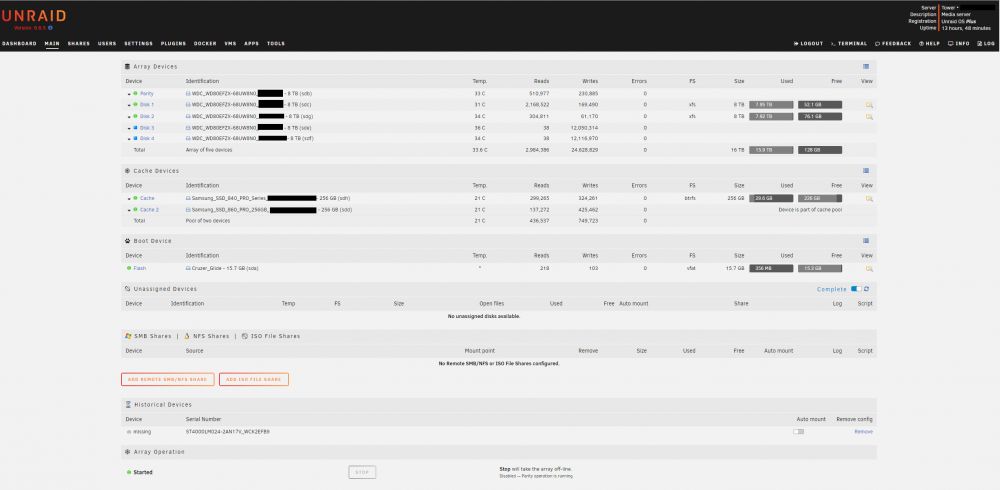Refresh the Unassigned Devices list
Viewport: 1000px width, 490px height.
tap(866, 289)
